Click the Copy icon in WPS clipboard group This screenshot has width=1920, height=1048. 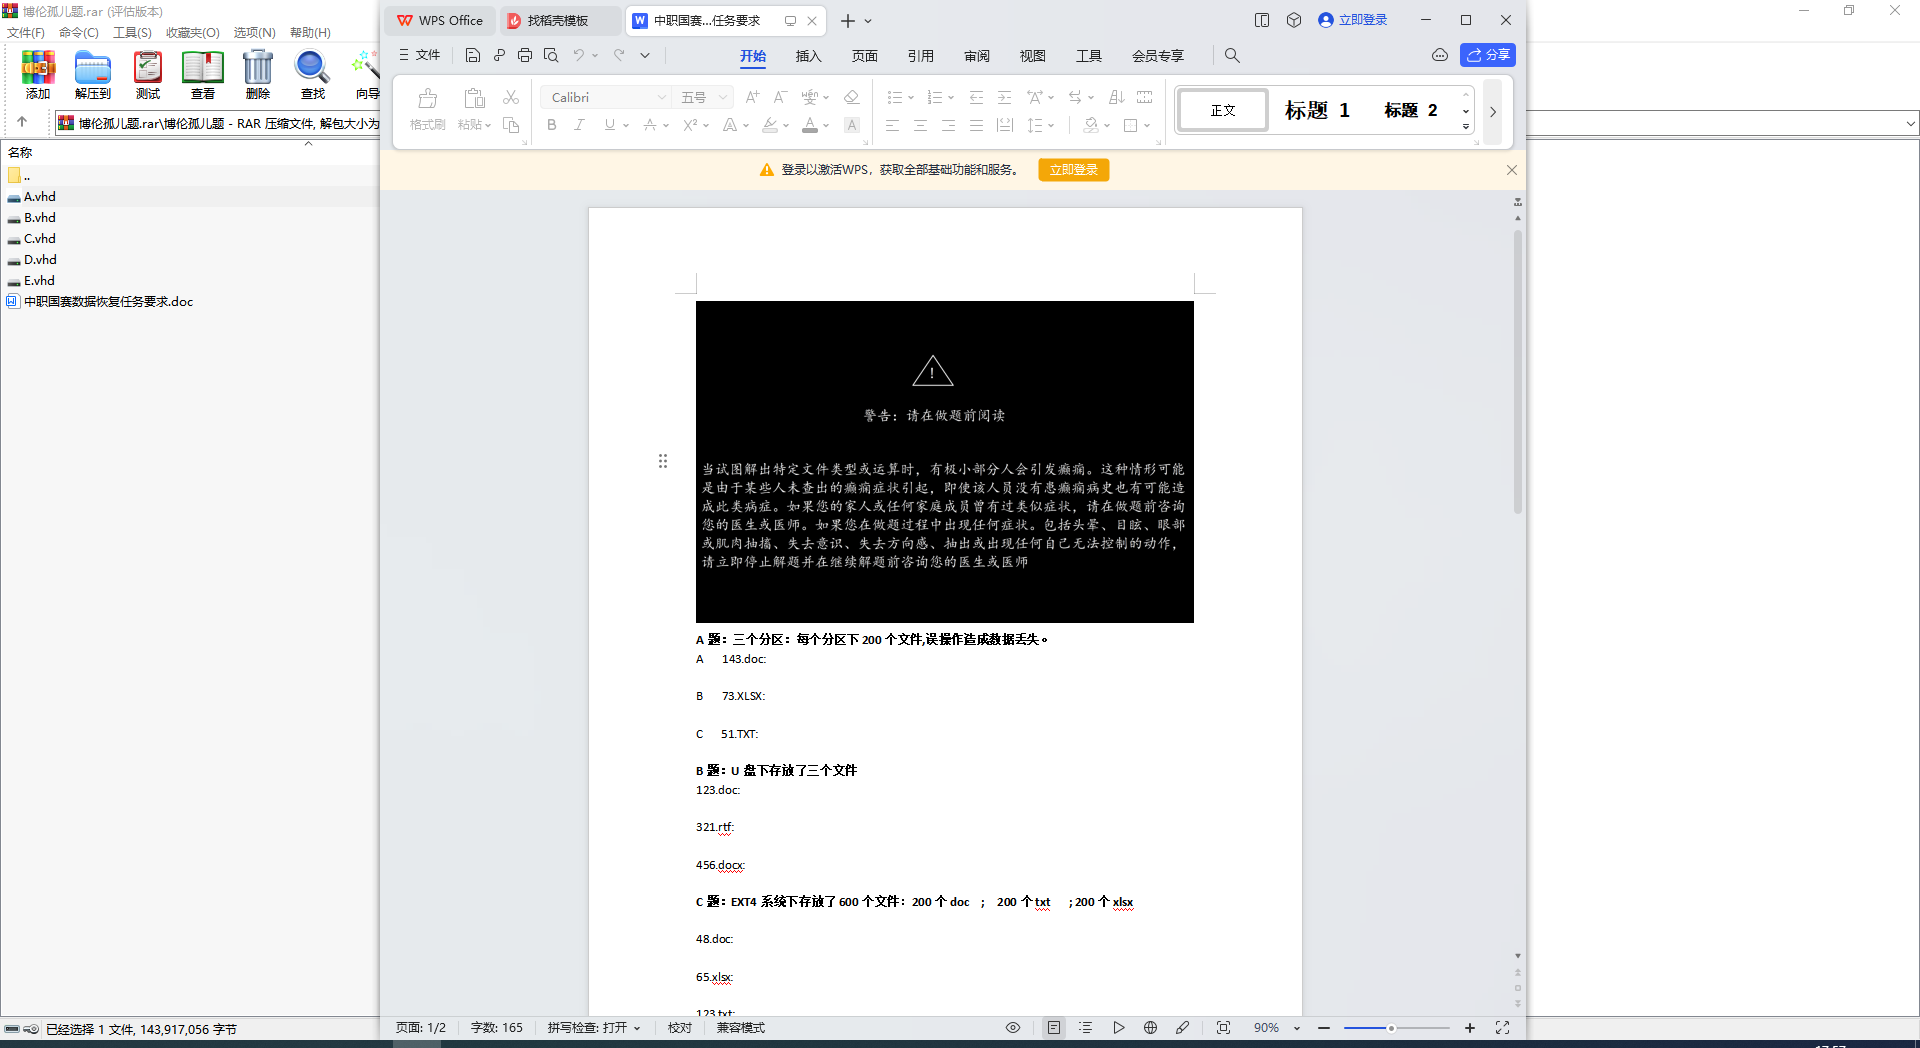coord(511,125)
